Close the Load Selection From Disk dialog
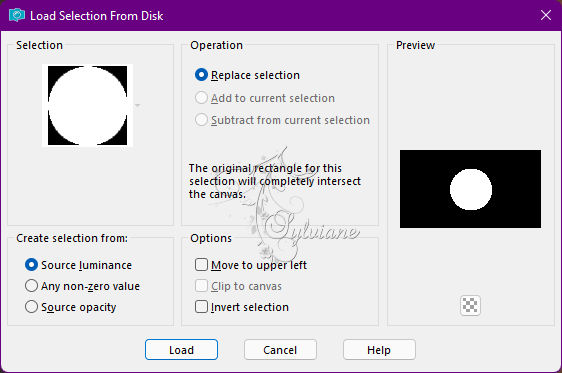 (546, 15)
